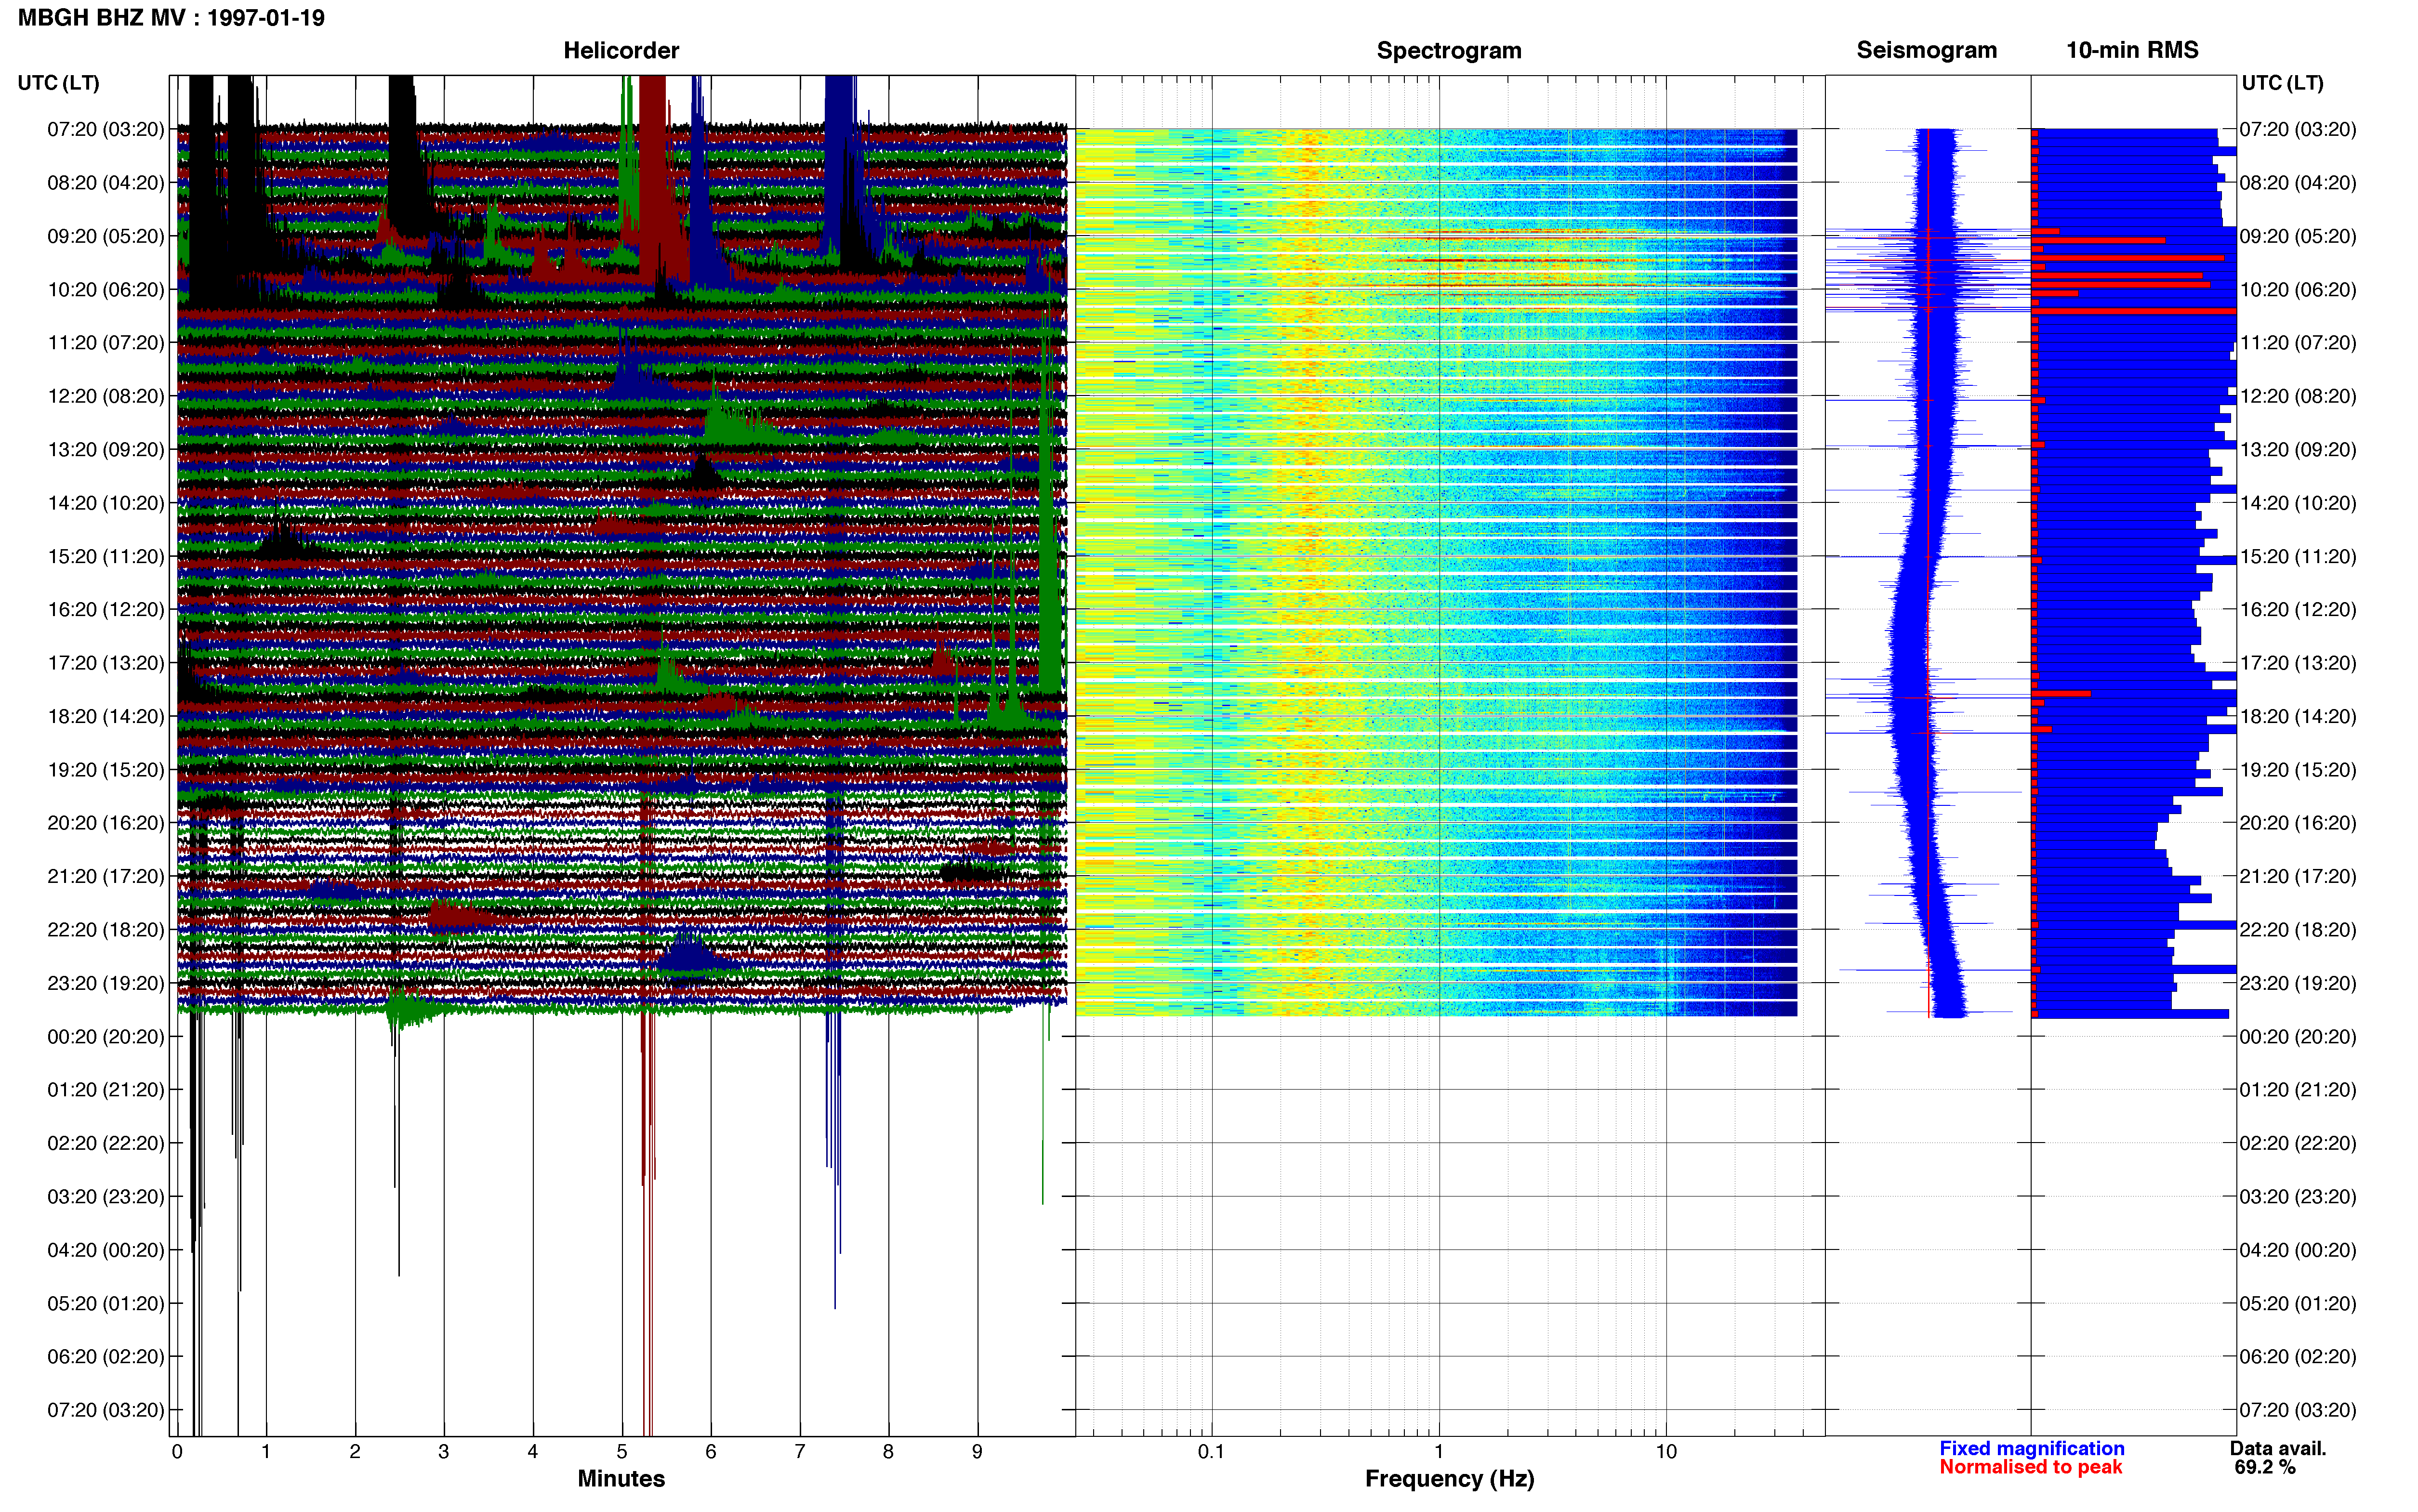Click the left '23:20 (19:20)' time label

coord(106,983)
